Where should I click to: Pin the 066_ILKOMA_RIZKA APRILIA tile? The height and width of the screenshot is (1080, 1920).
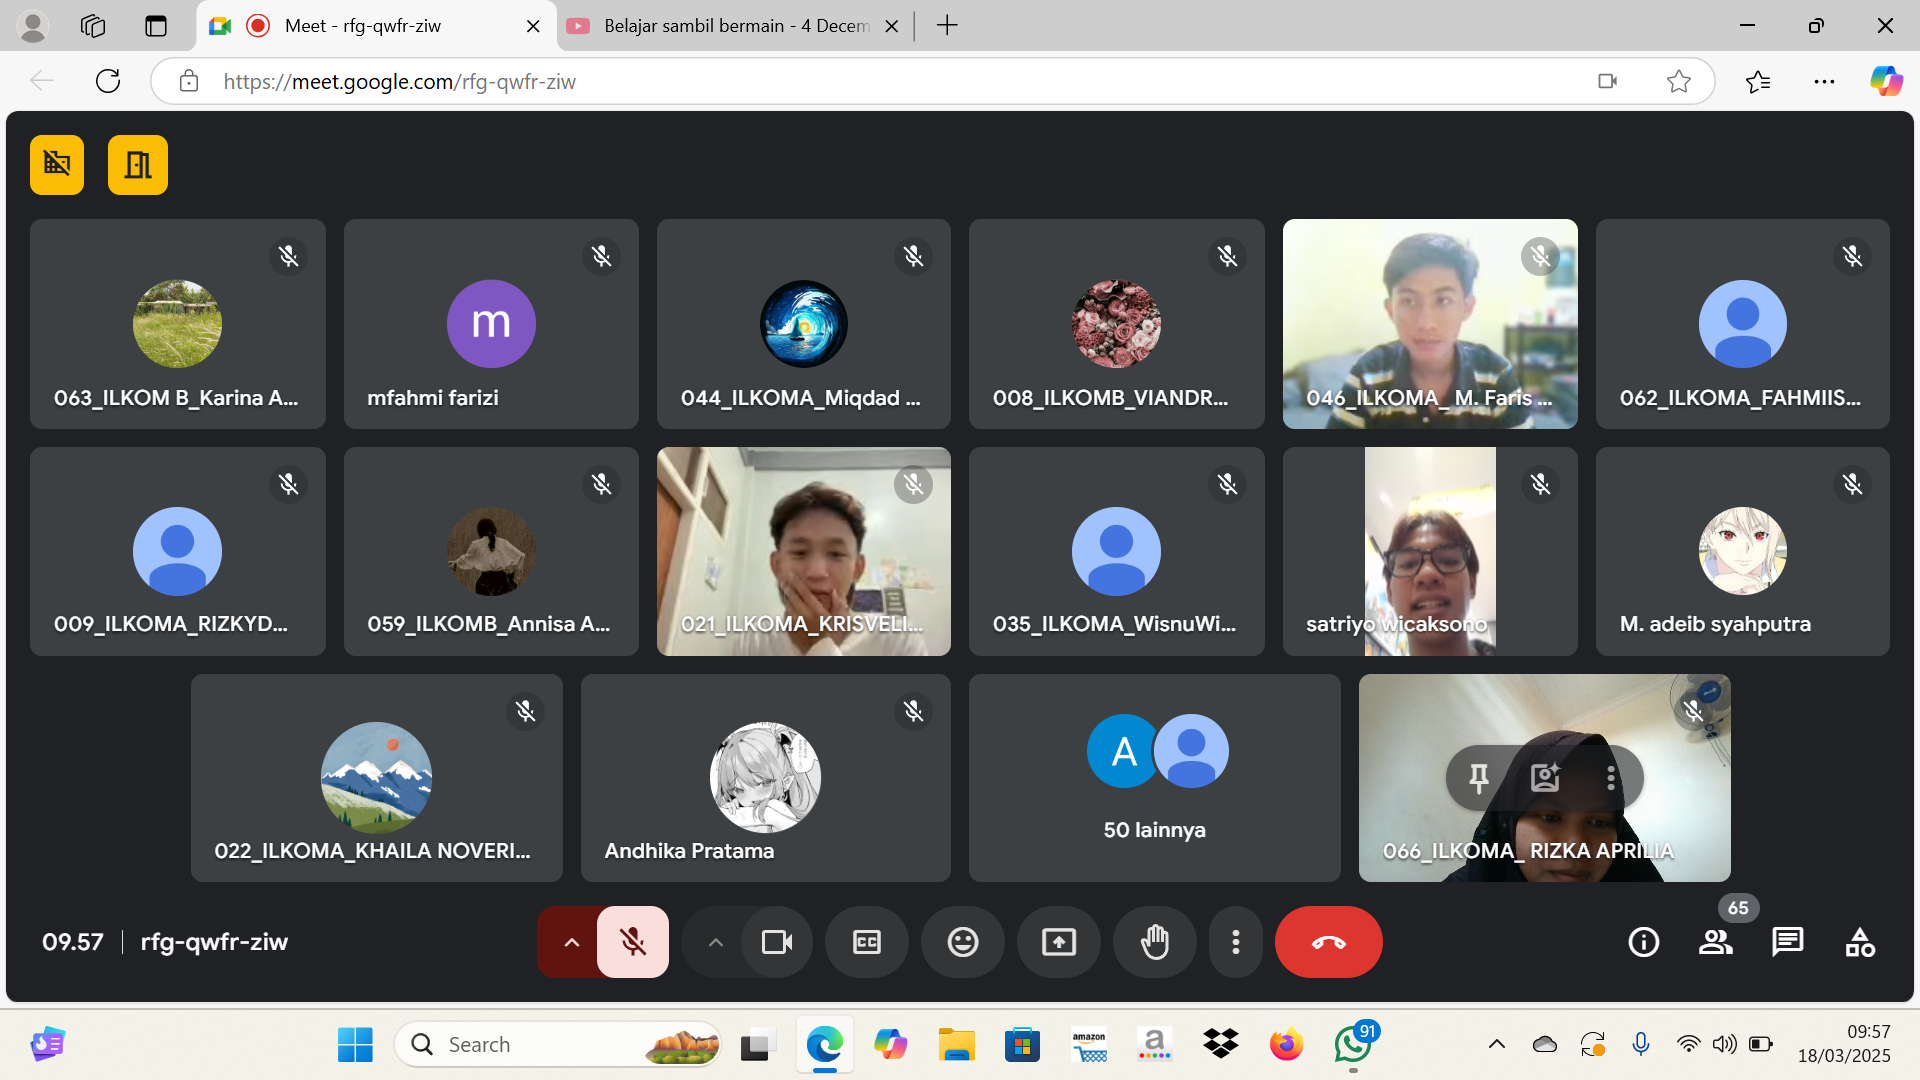pos(1478,778)
